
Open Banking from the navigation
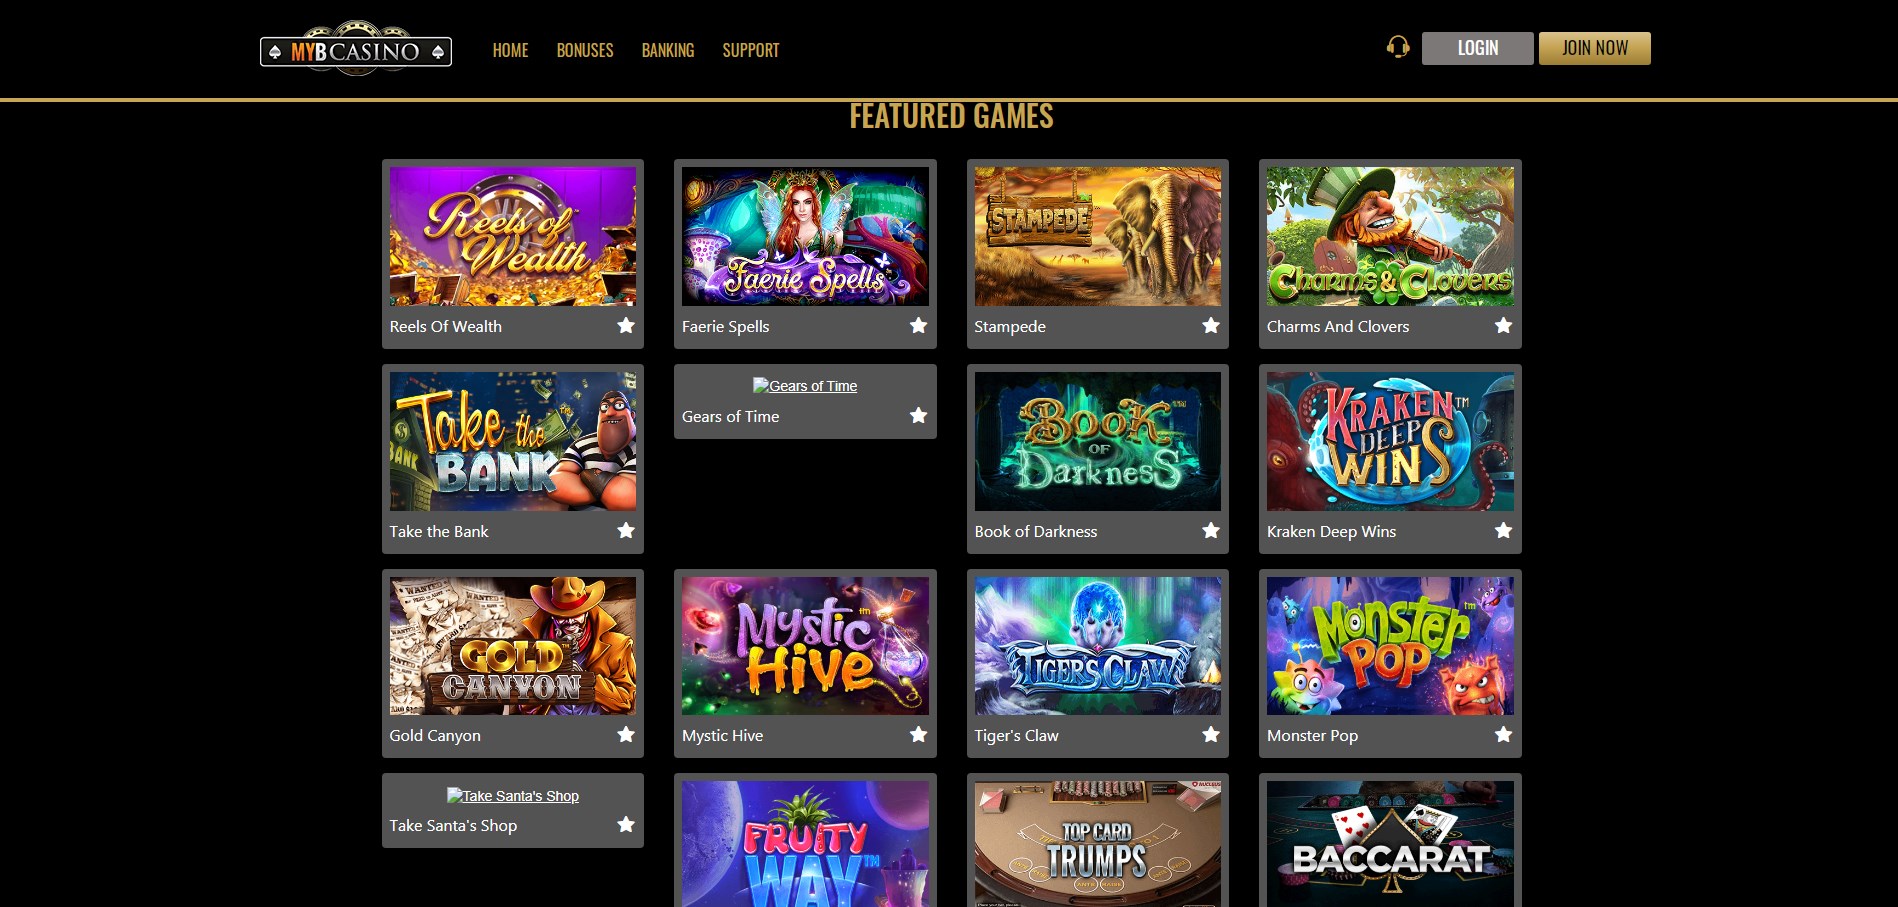coord(668,50)
